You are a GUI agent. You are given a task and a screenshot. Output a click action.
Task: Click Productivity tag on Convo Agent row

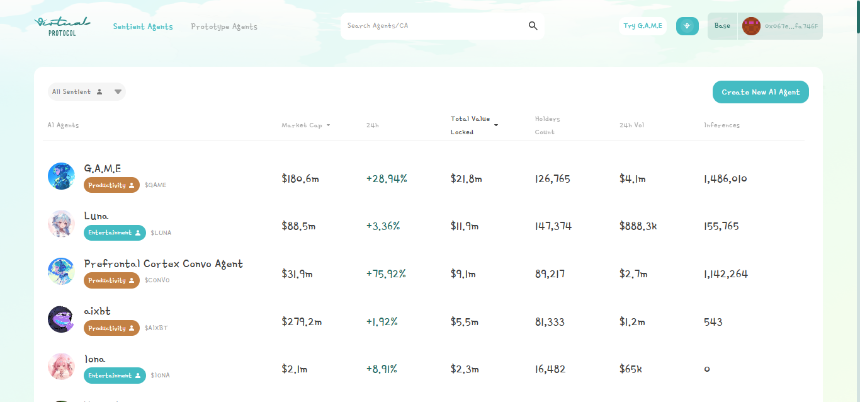point(111,280)
